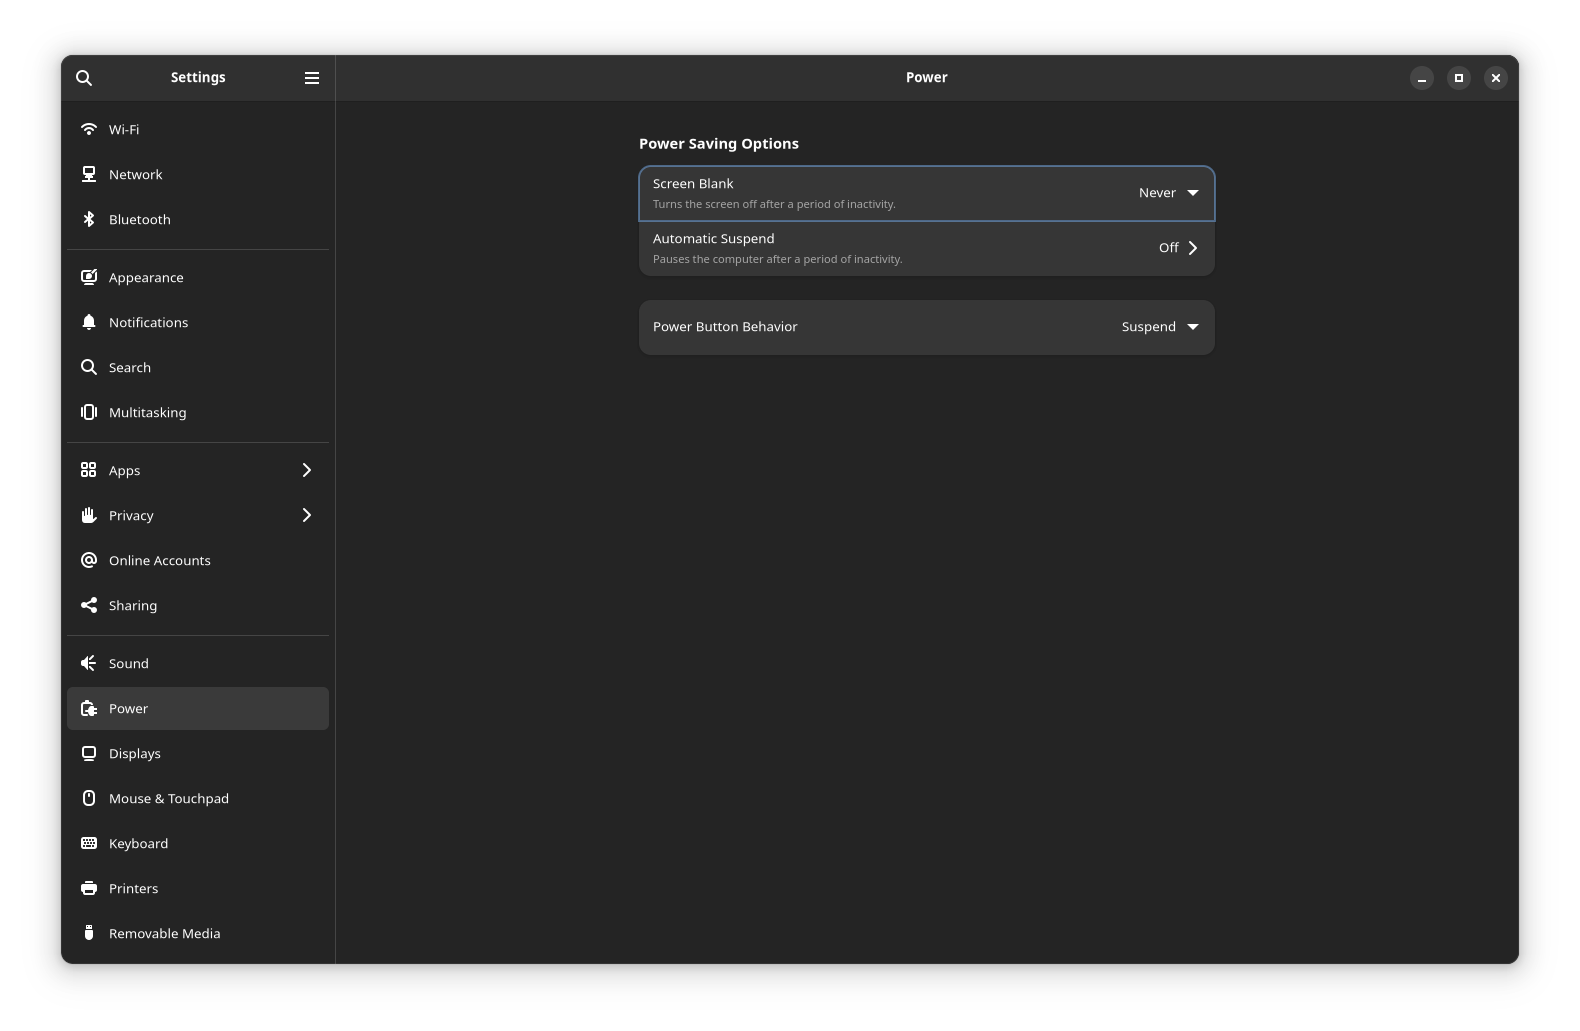
Task: Open Multitasking settings label
Action: [148, 412]
